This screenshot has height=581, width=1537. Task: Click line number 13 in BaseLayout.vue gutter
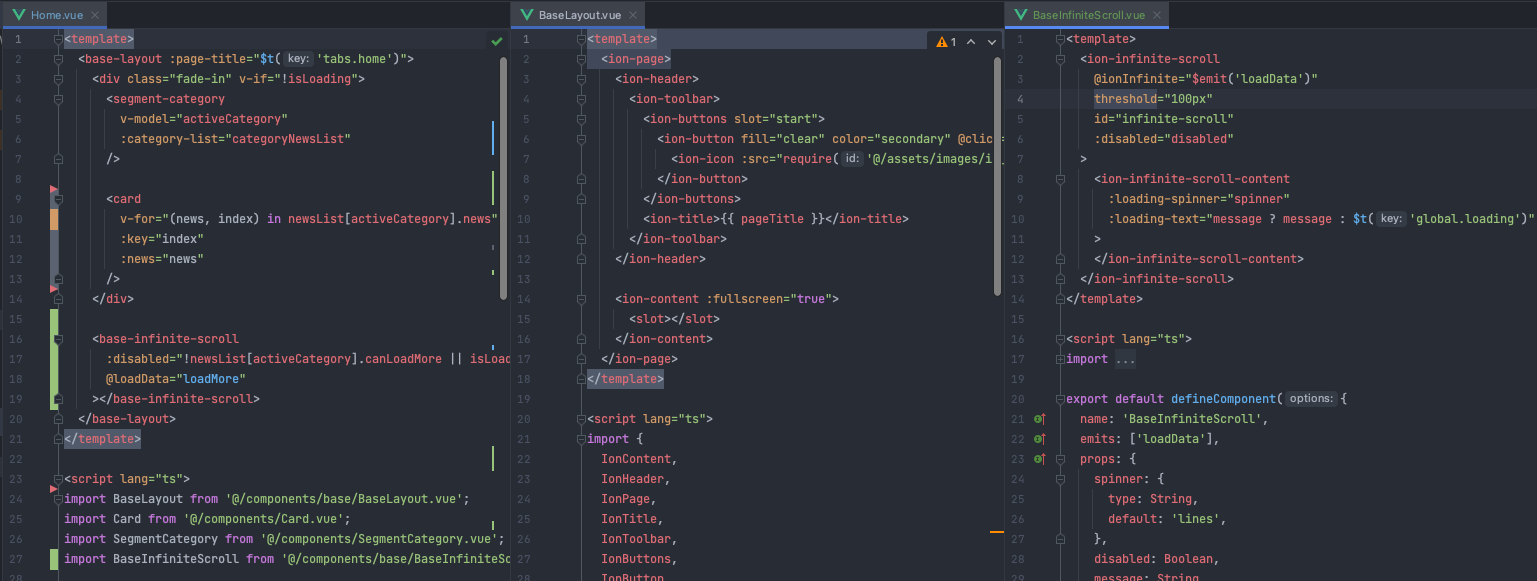[x=524, y=279]
